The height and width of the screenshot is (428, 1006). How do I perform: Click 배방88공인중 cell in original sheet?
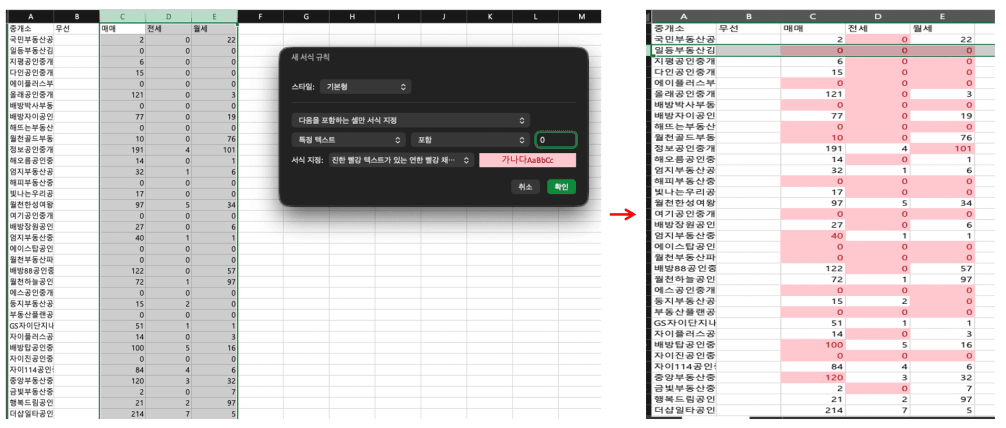click(30, 271)
